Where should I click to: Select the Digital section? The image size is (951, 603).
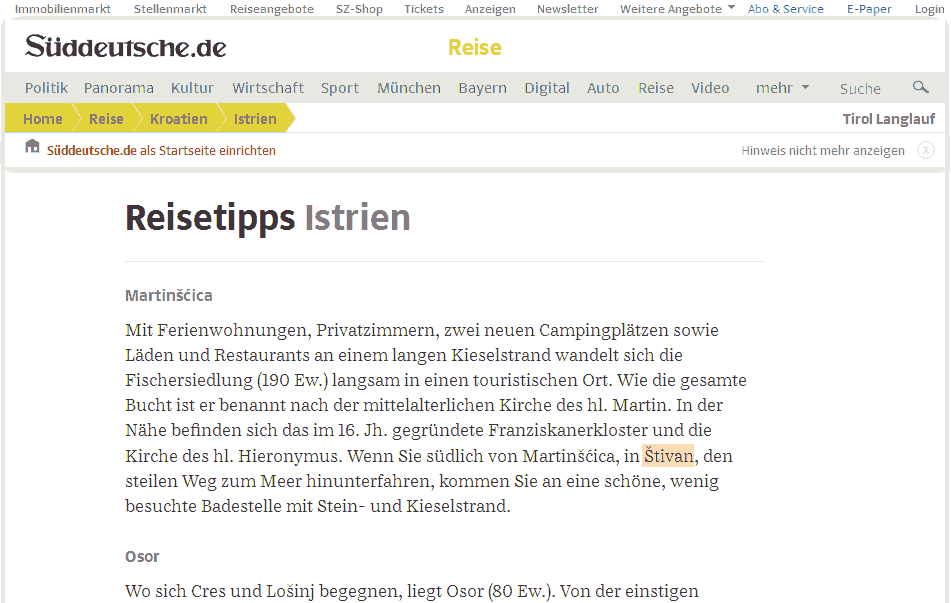[x=547, y=88]
